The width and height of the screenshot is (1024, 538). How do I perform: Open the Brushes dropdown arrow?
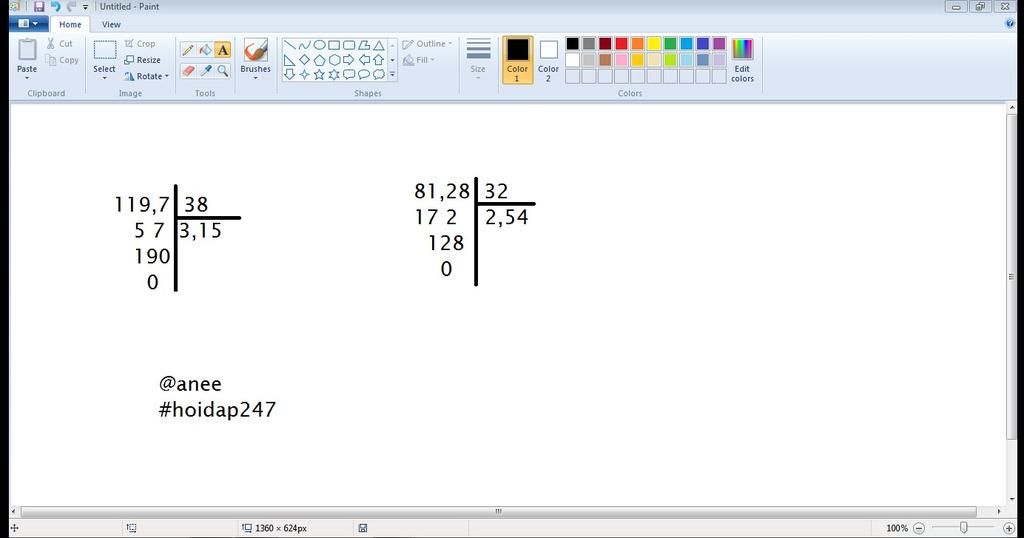[x=255, y=78]
